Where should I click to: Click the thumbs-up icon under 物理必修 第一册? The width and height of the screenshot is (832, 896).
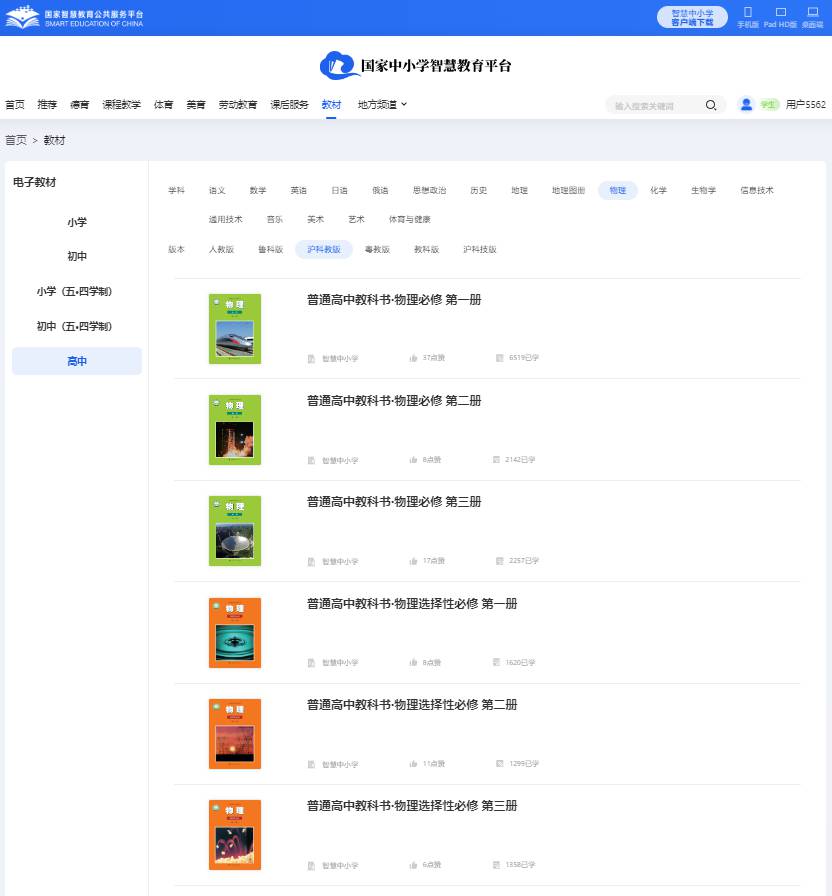tap(413, 358)
